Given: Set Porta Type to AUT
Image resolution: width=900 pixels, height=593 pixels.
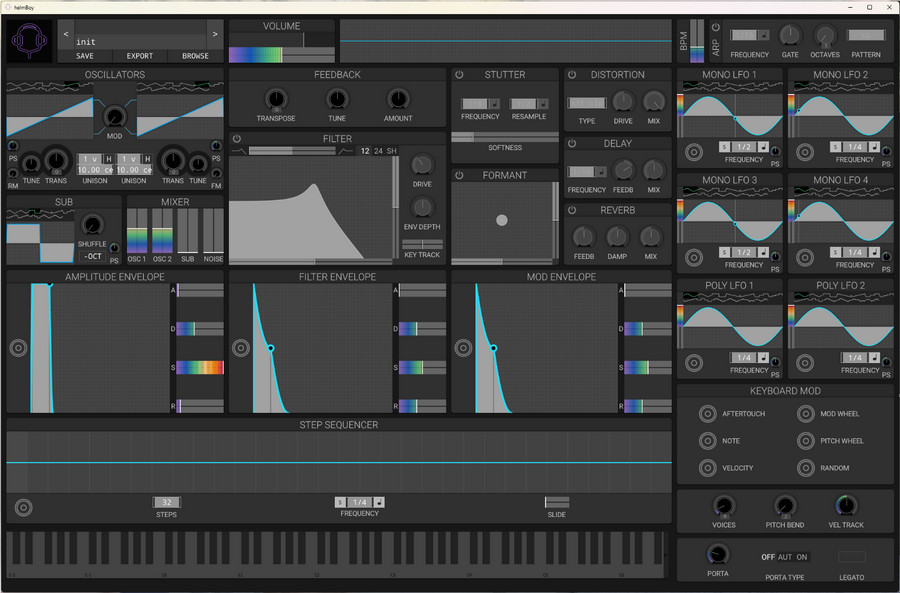Looking at the screenshot, I should [785, 557].
